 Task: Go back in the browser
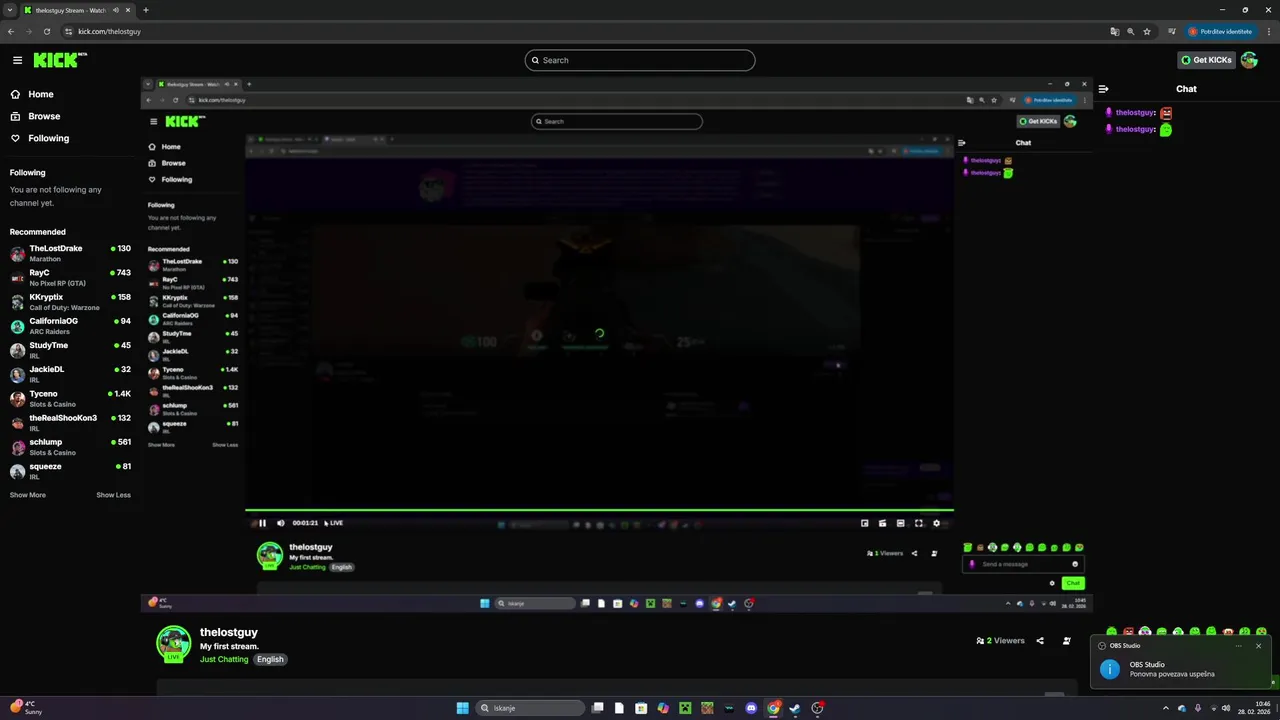pos(11,31)
